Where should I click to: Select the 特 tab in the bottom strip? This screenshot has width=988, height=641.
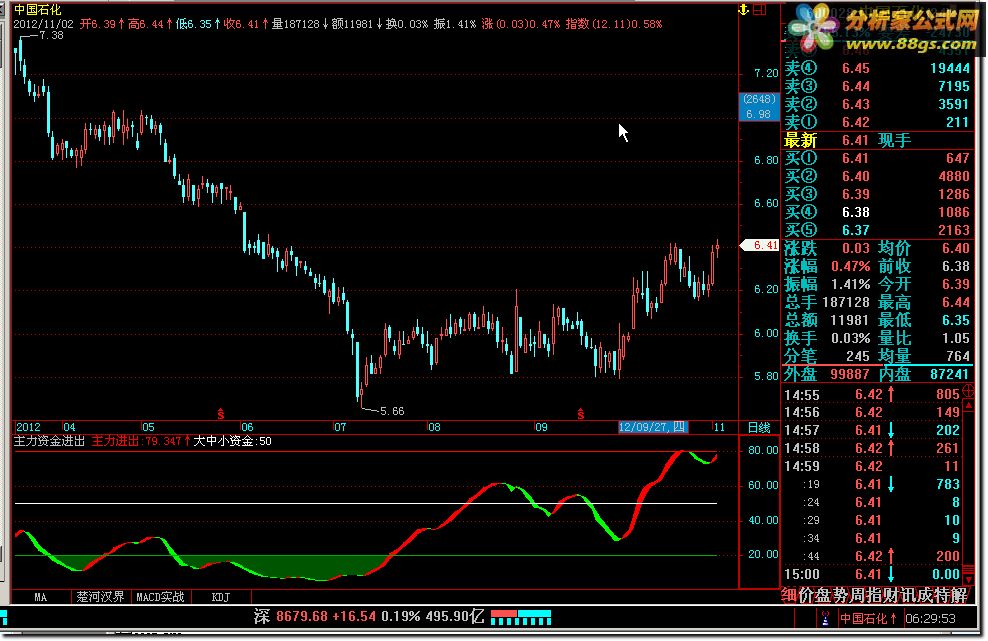click(x=942, y=595)
